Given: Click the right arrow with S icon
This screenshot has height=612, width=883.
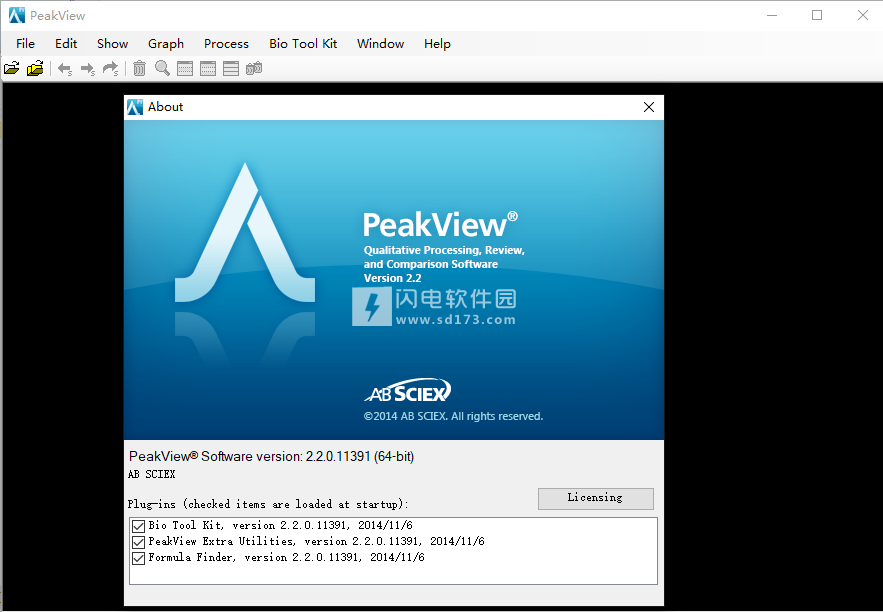Looking at the screenshot, I should pos(88,69).
